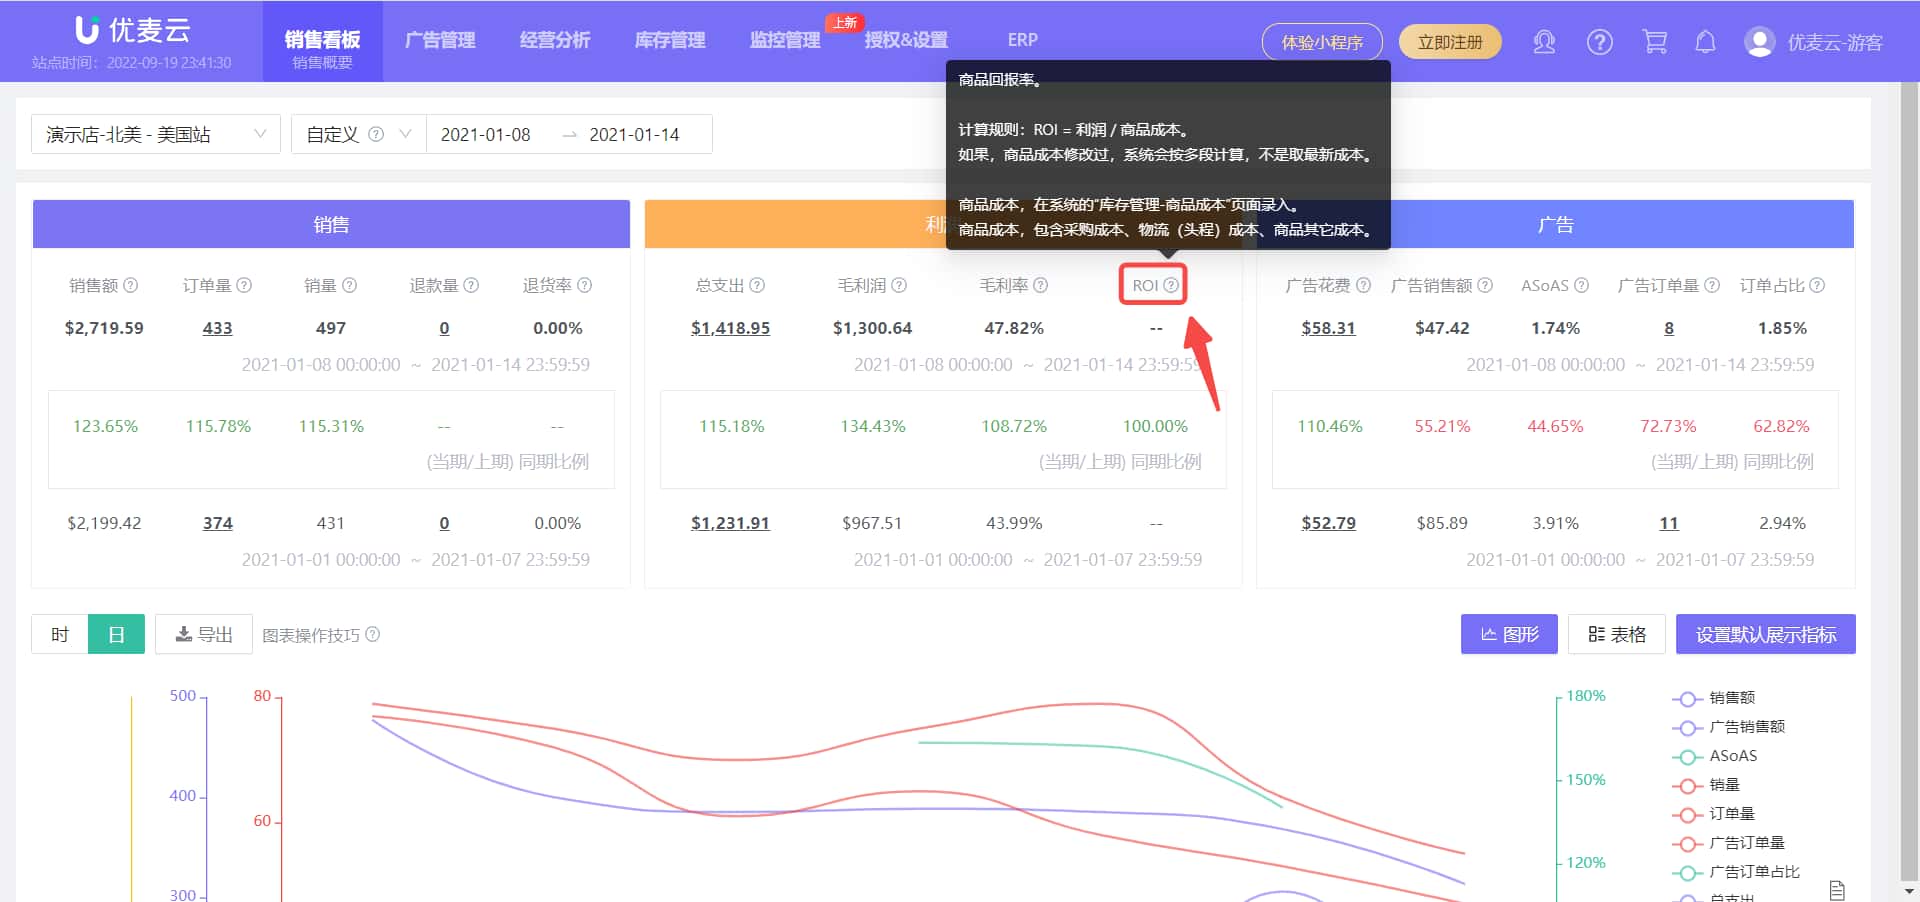Click help icon next to 图表操作技巧
This screenshot has height=902, width=1920.
pos(372,634)
